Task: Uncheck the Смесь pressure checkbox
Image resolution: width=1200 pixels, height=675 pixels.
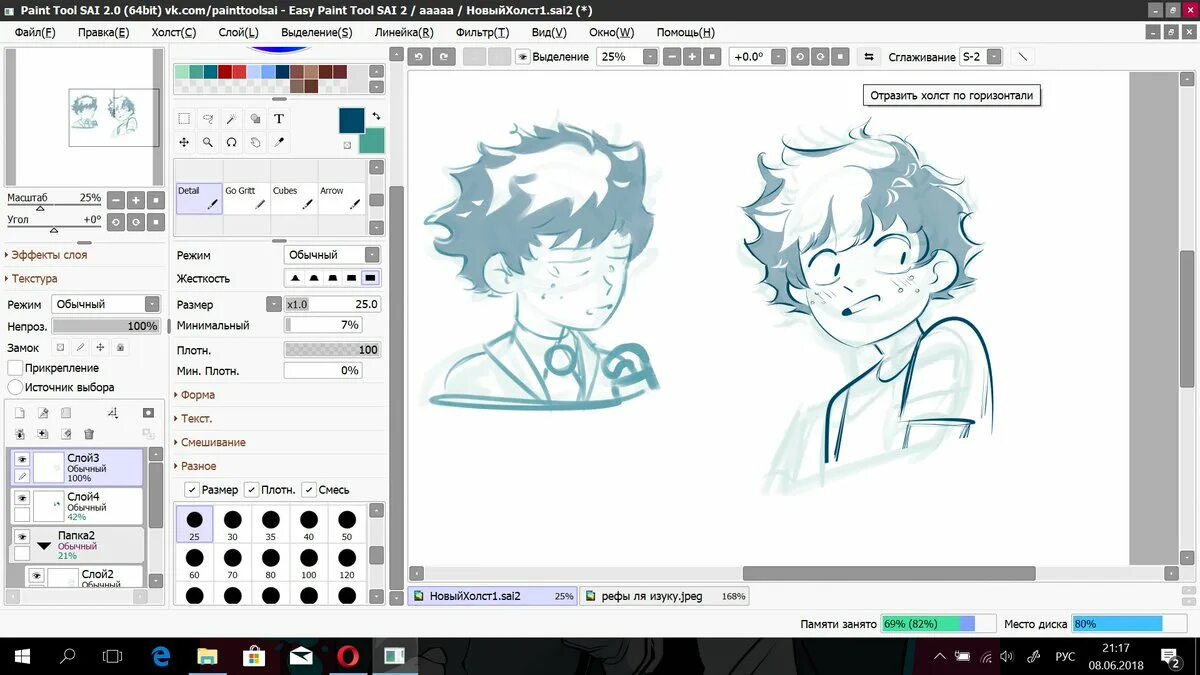Action: pos(308,490)
